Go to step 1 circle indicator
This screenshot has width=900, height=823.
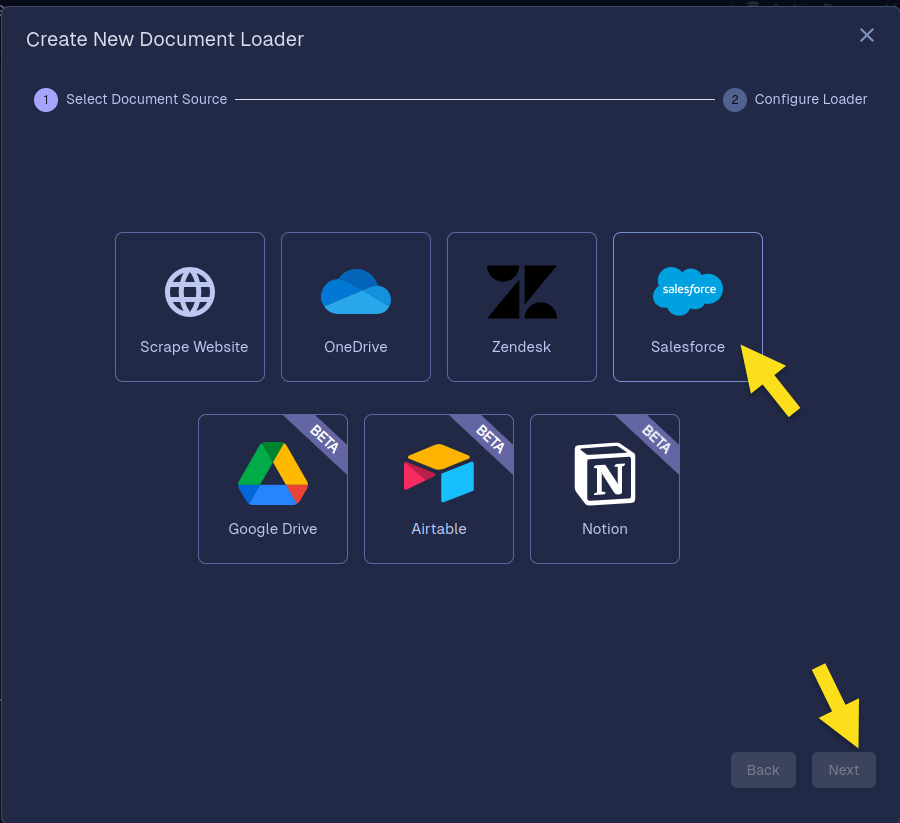46,100
